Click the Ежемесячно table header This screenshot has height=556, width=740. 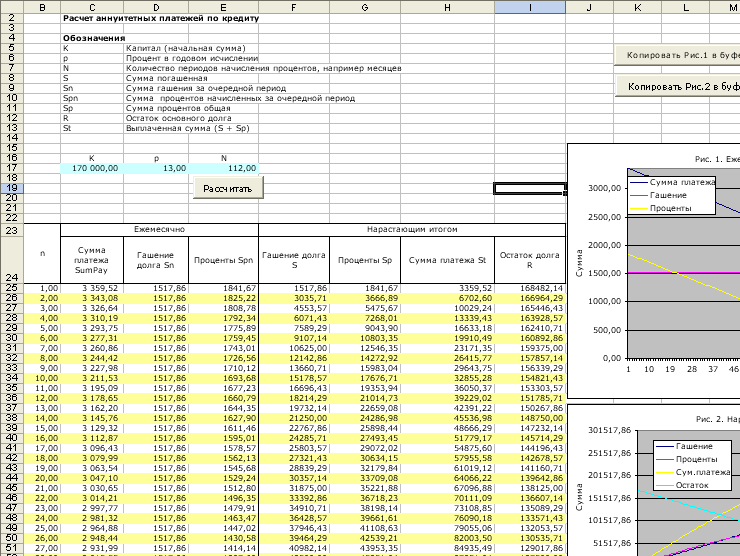160,229
